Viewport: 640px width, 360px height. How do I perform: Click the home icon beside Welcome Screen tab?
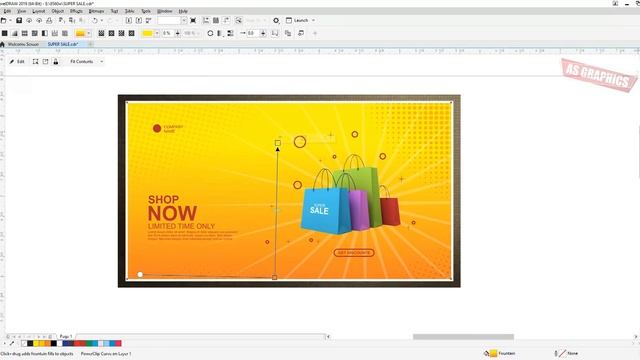[x=2, y=44]
